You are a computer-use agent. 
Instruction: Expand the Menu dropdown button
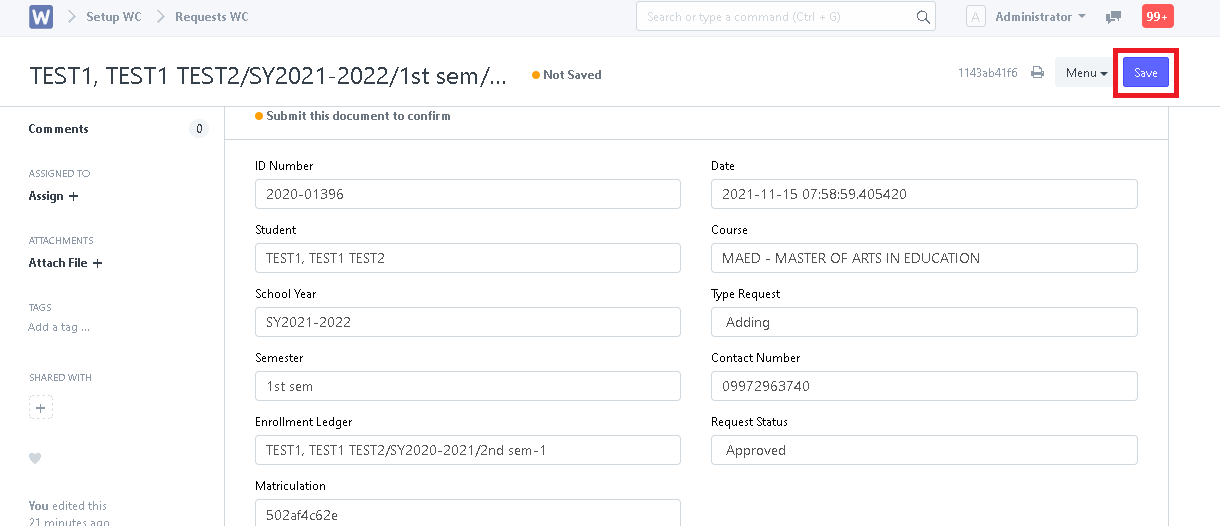(x=1085, y=73)
